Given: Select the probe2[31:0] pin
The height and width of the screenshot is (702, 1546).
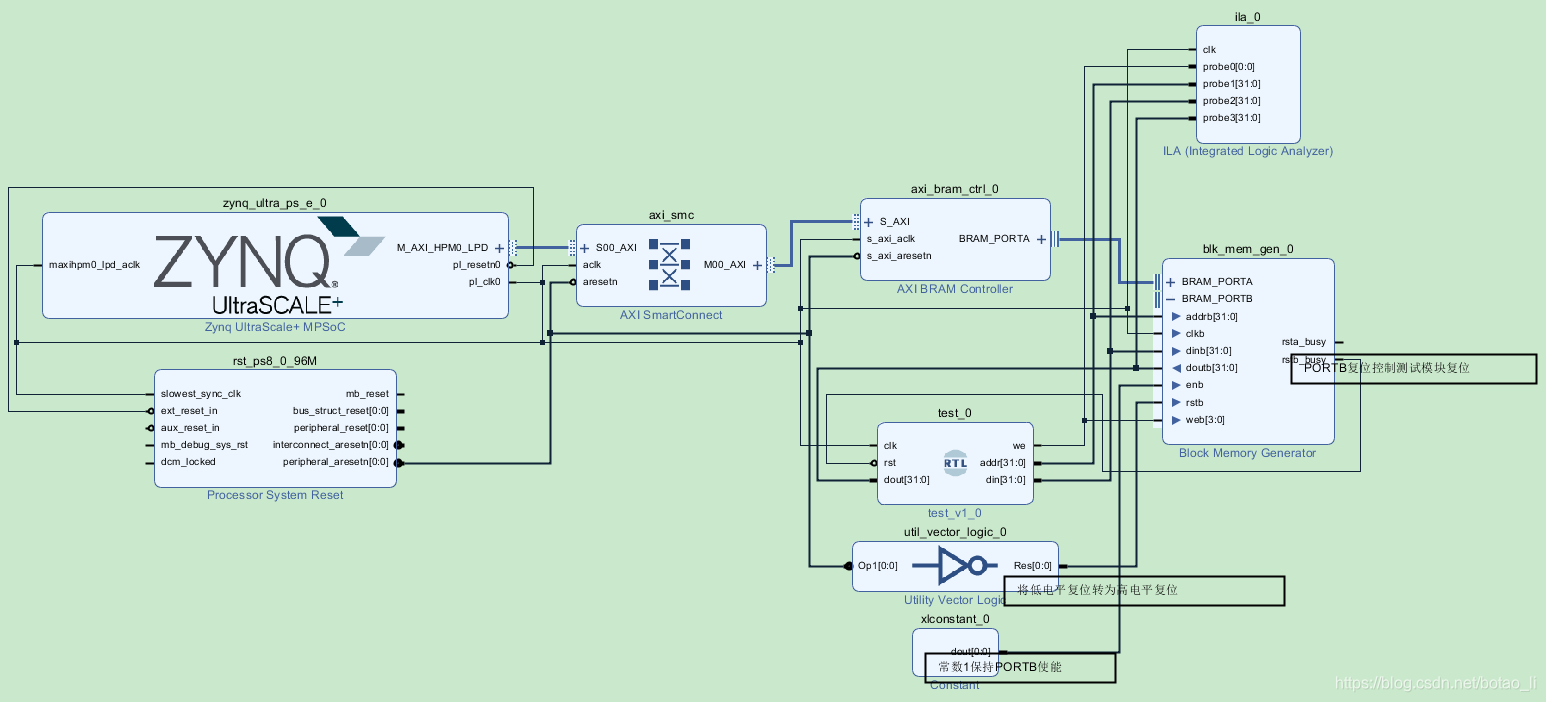Looking at the screenshot, I should [1231, 101].
